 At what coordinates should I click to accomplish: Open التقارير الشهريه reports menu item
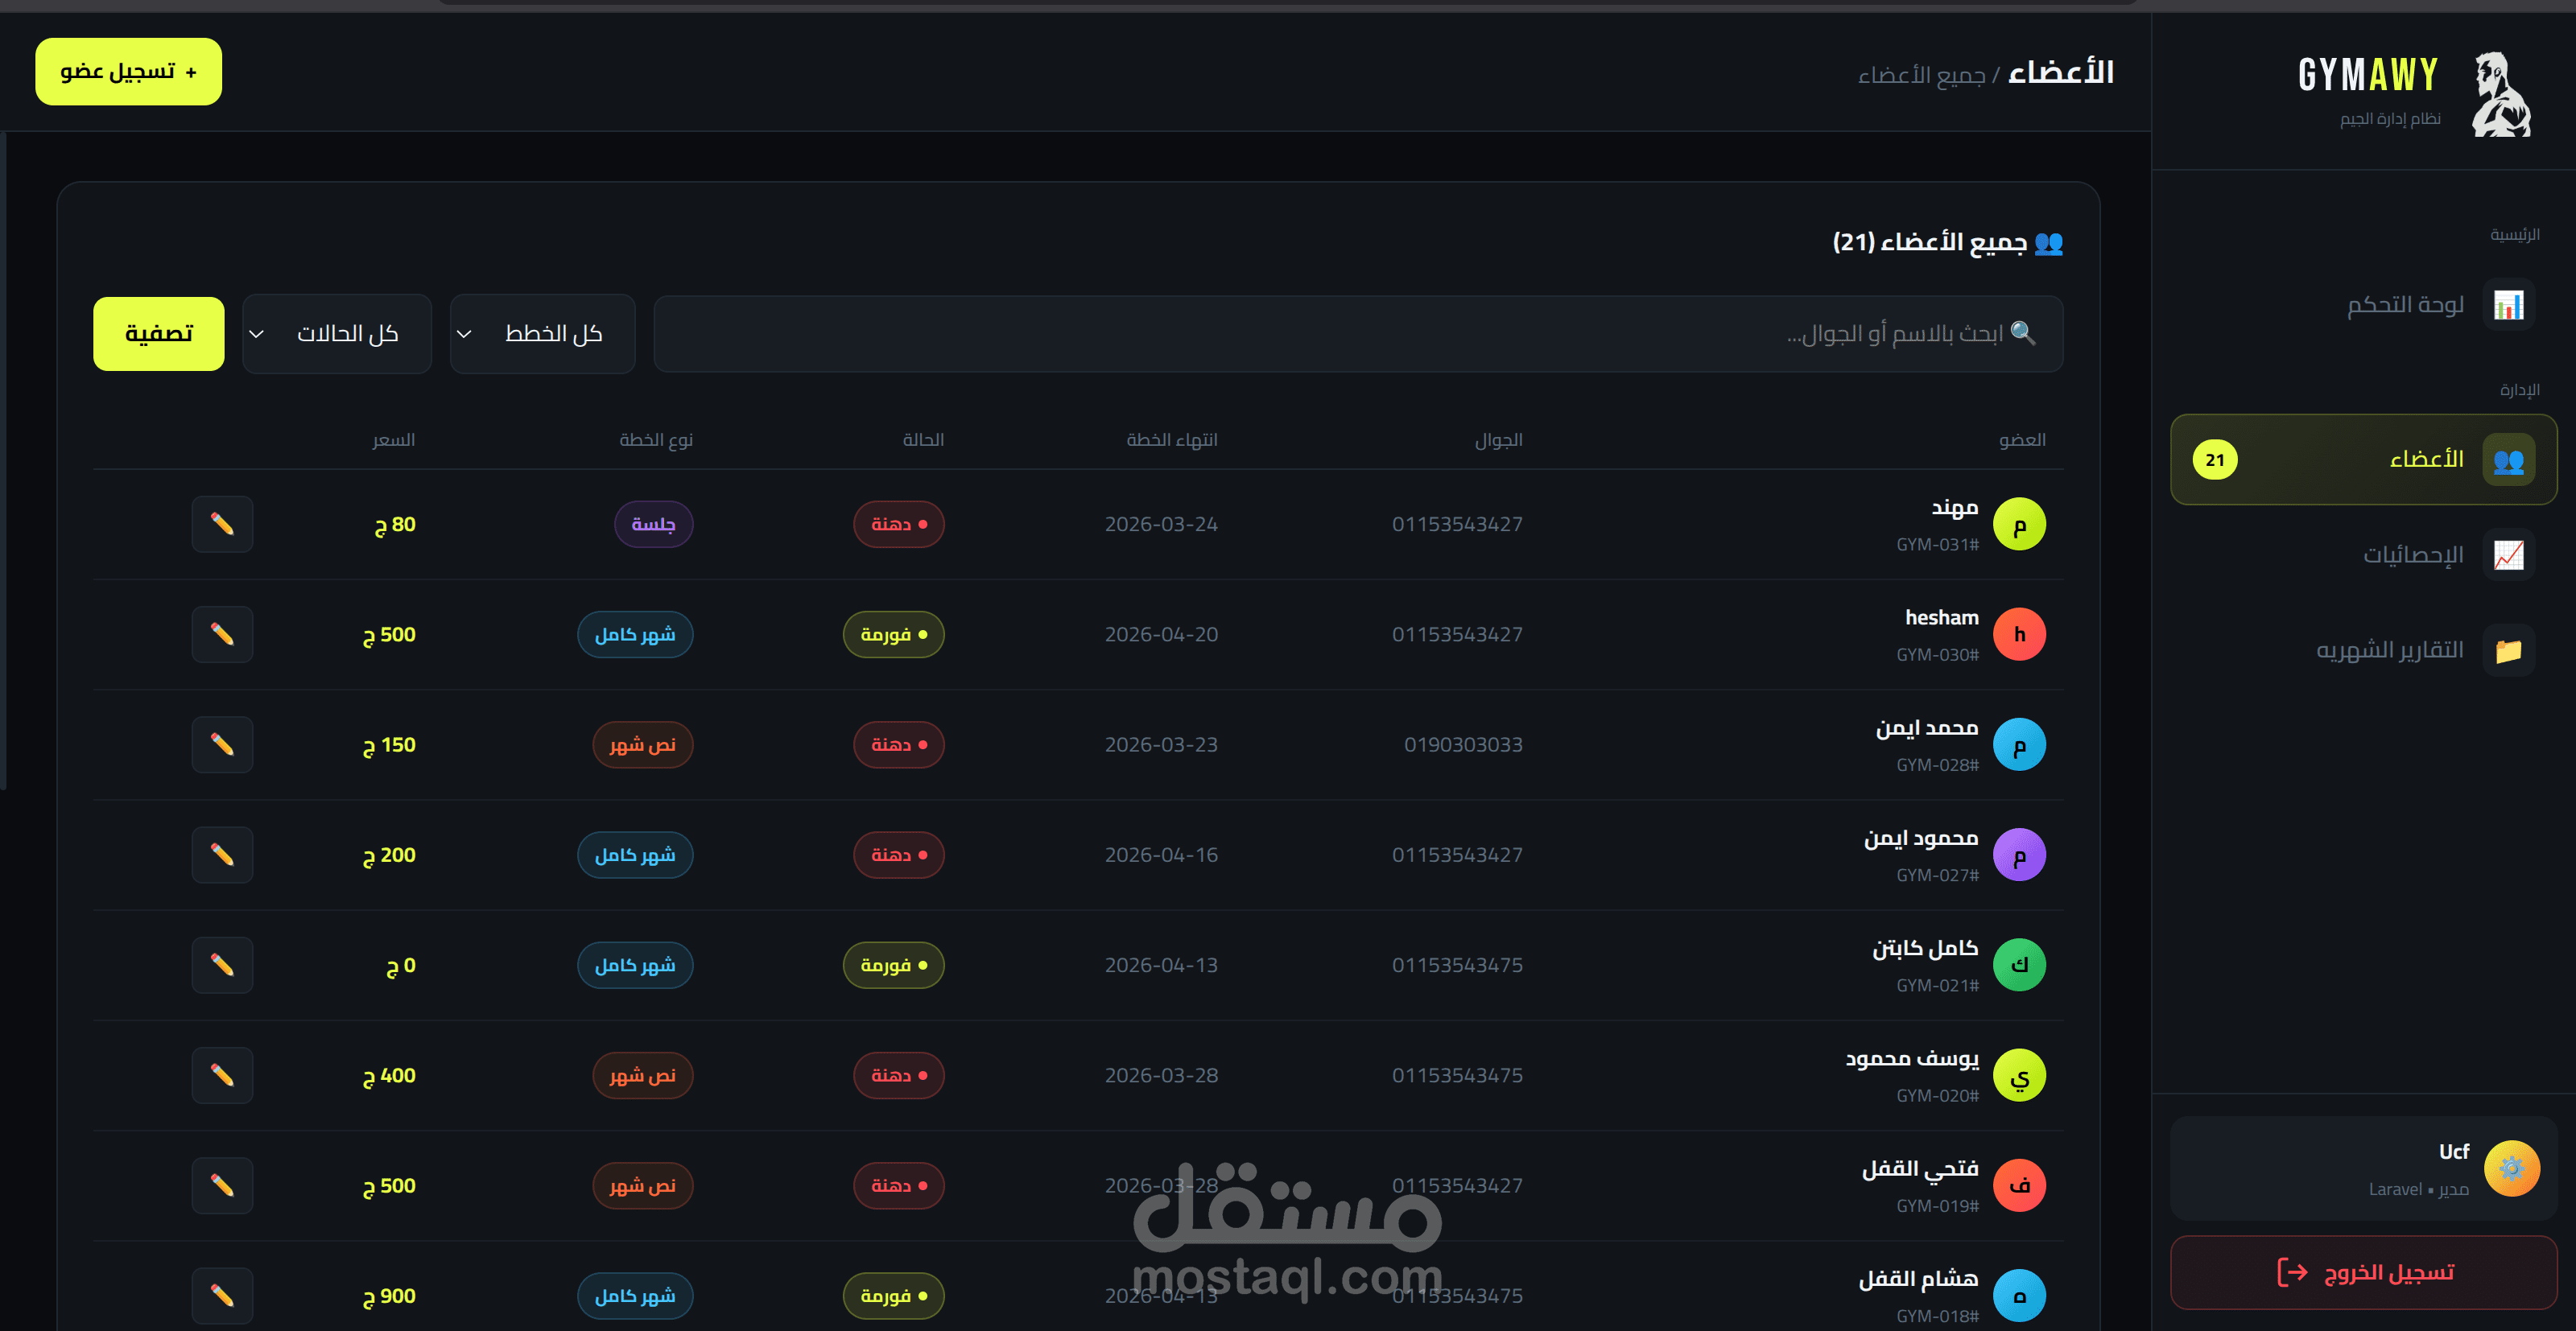click(2390, 650)
